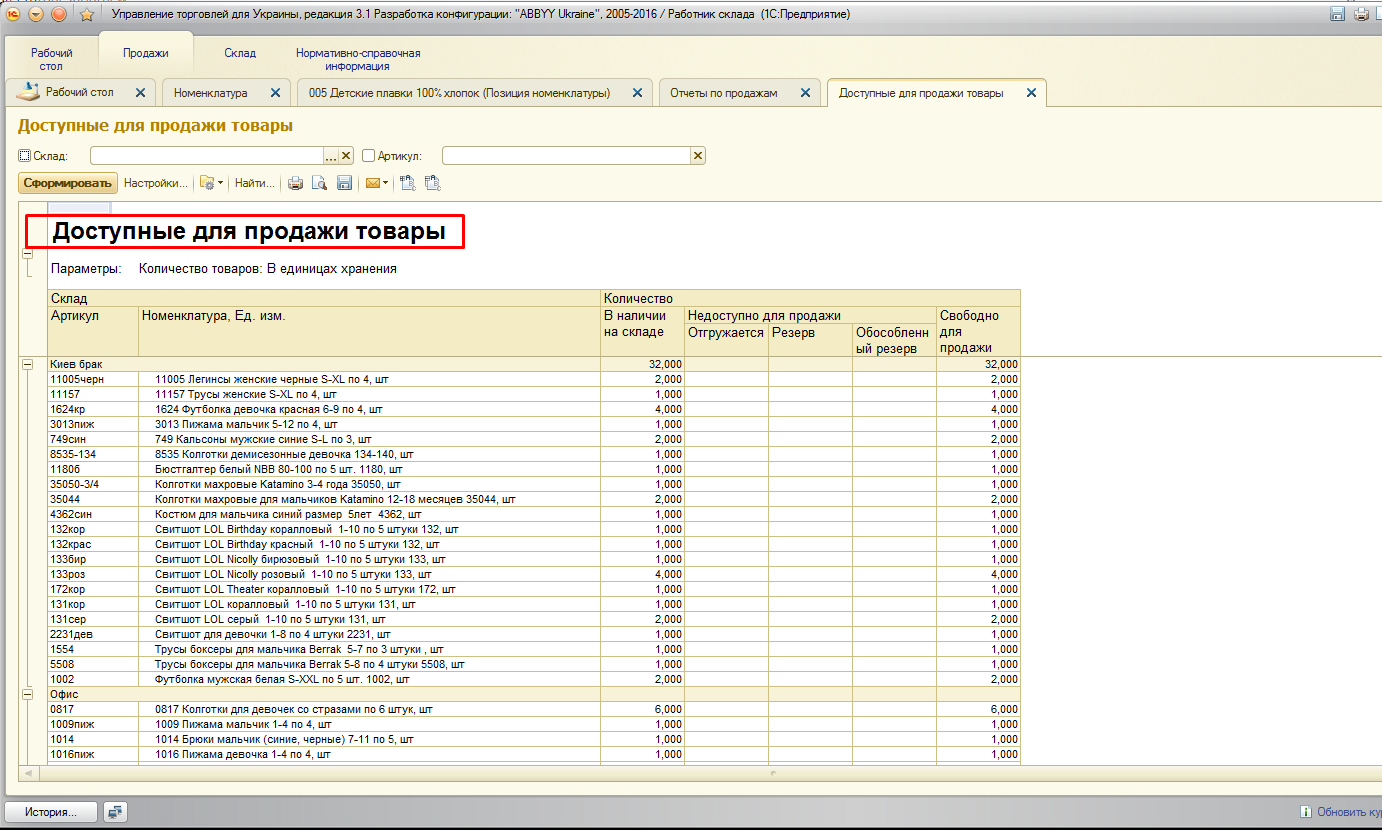Click the В наличии на складе header
This screenshot has height=830, width=1382.
[x=642, y=331]
